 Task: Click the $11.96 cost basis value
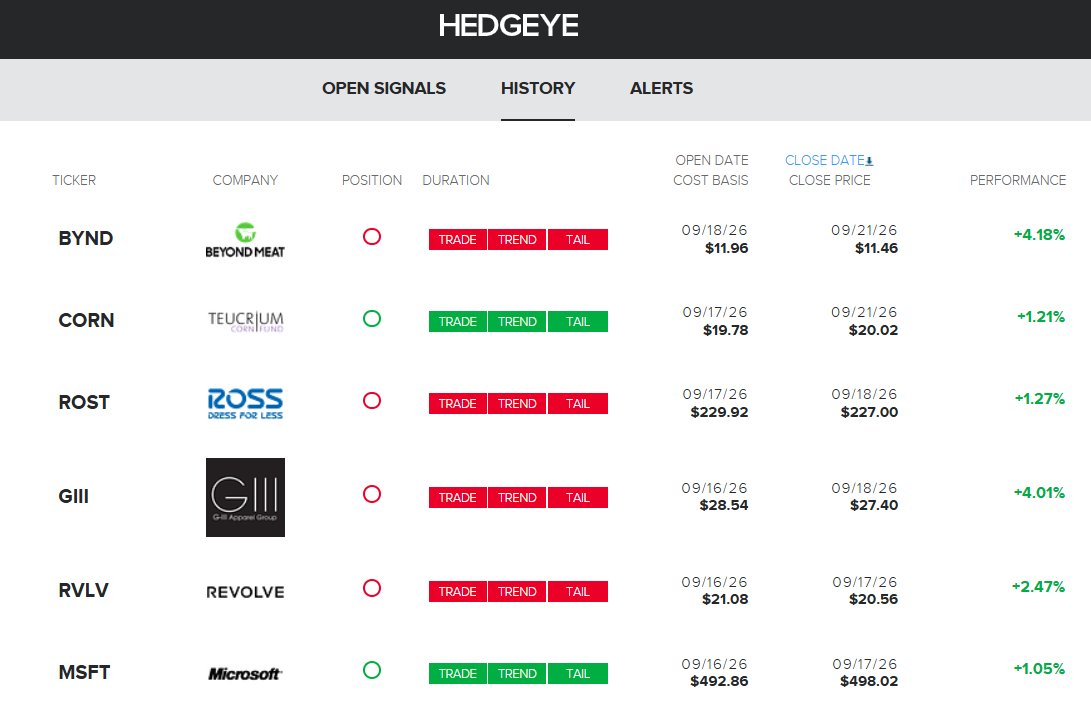(x=726, y=248)
